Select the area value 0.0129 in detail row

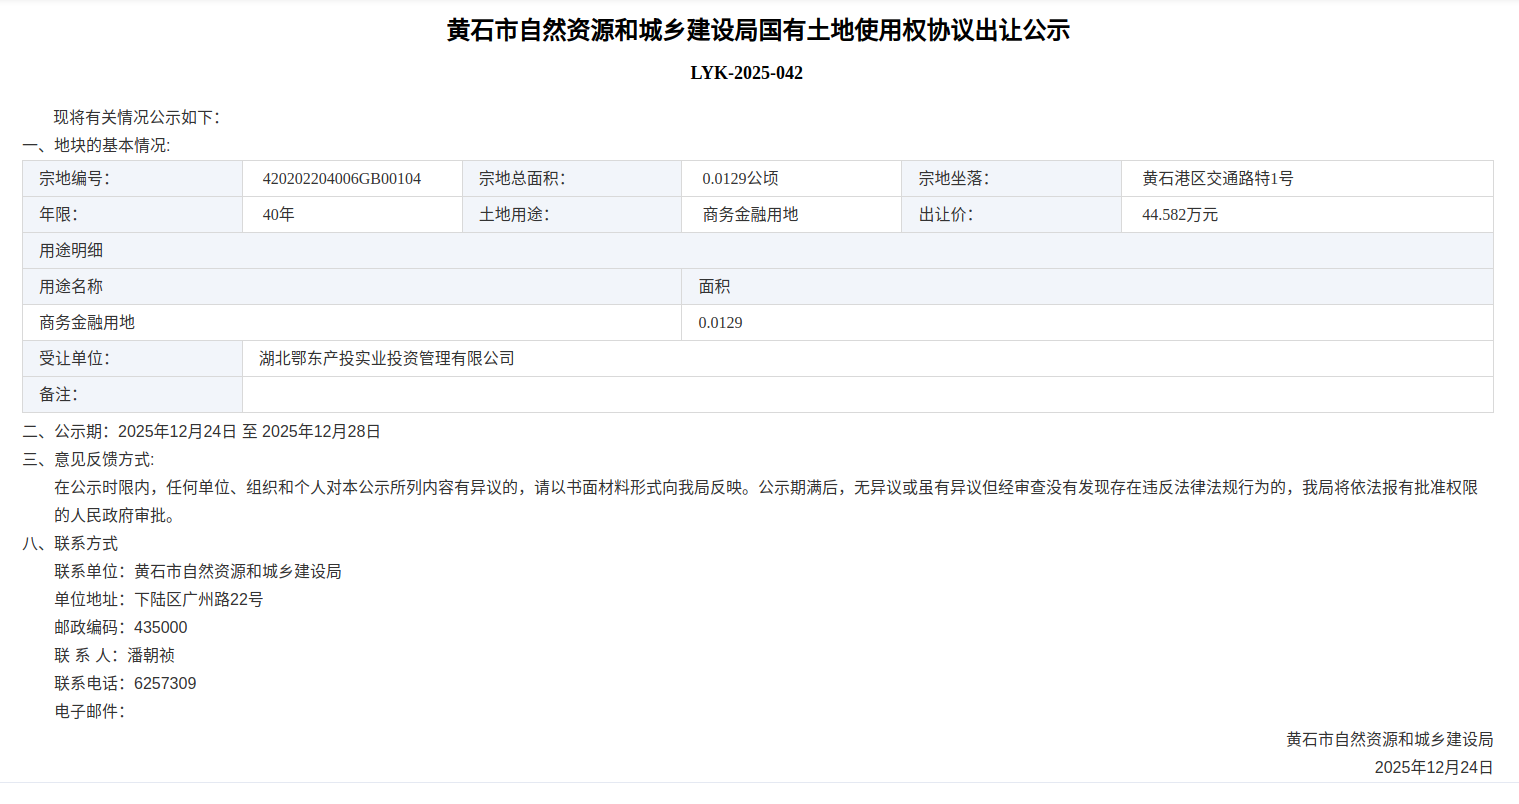[720, 323]
